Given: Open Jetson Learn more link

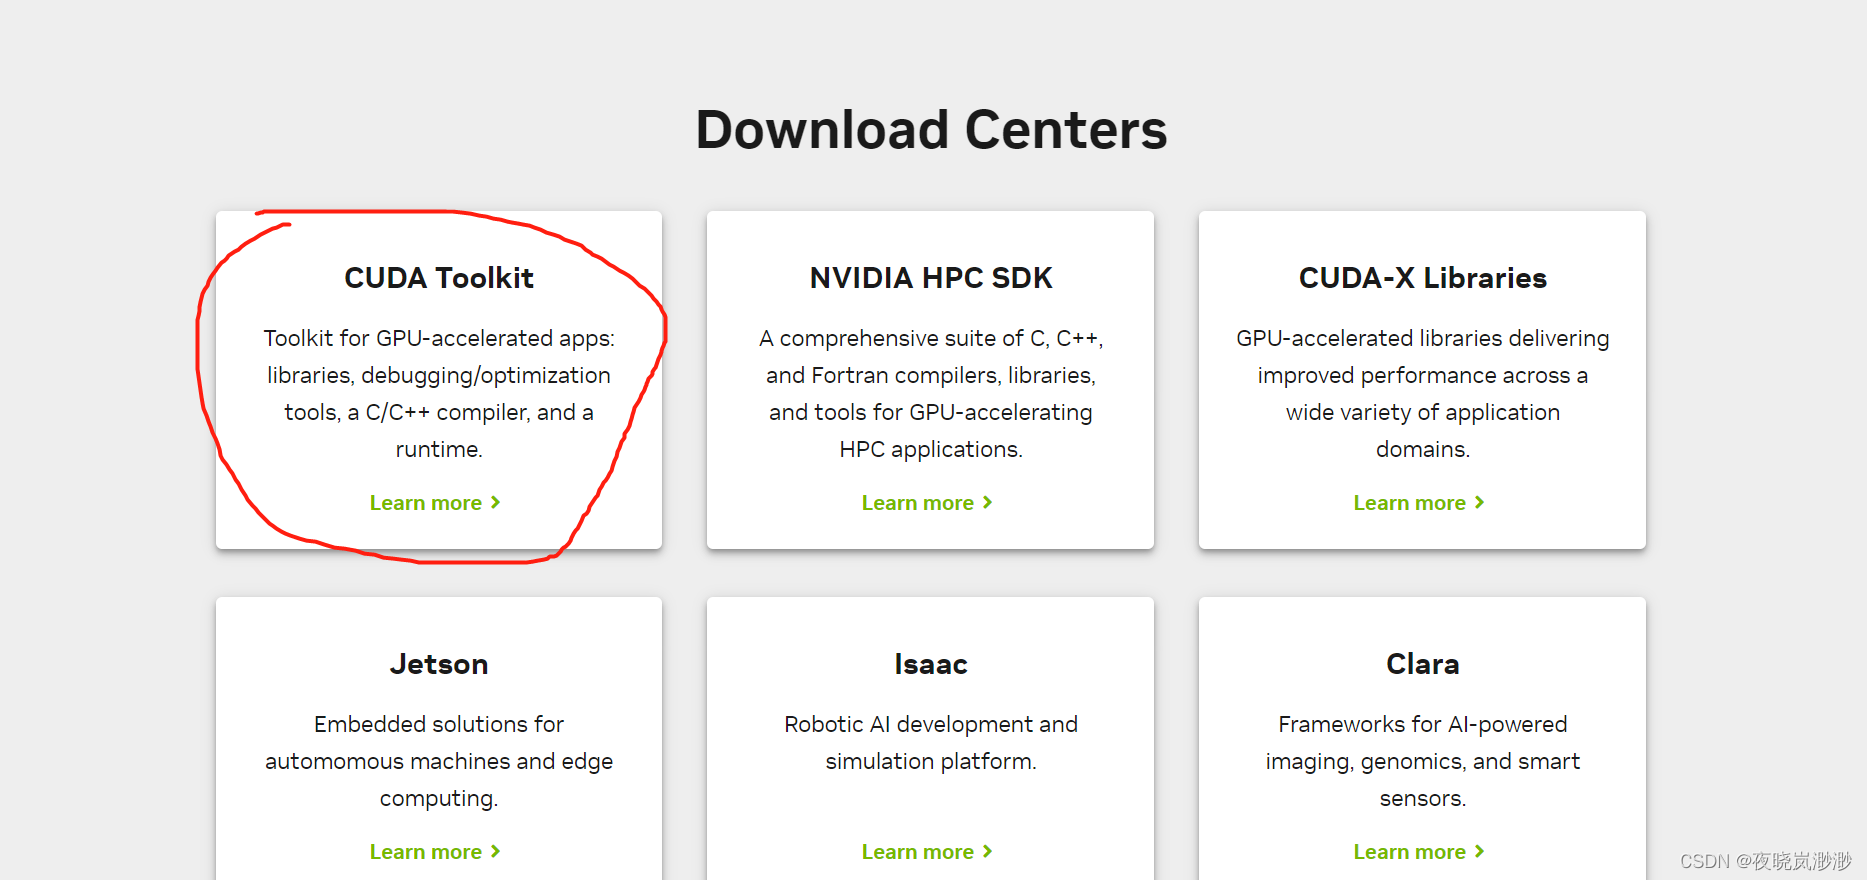Looking at the screenshot, I should (435, 852).
